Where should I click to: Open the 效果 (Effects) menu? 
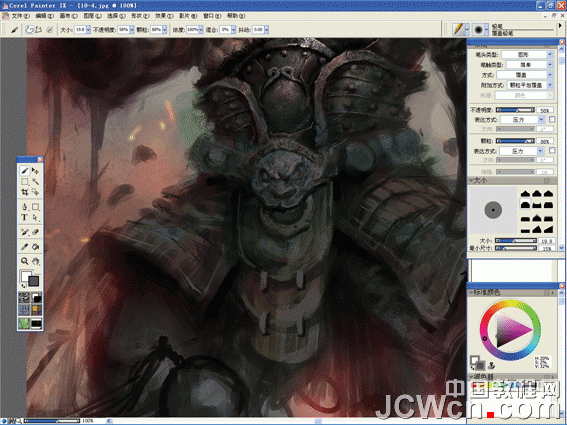164,16
